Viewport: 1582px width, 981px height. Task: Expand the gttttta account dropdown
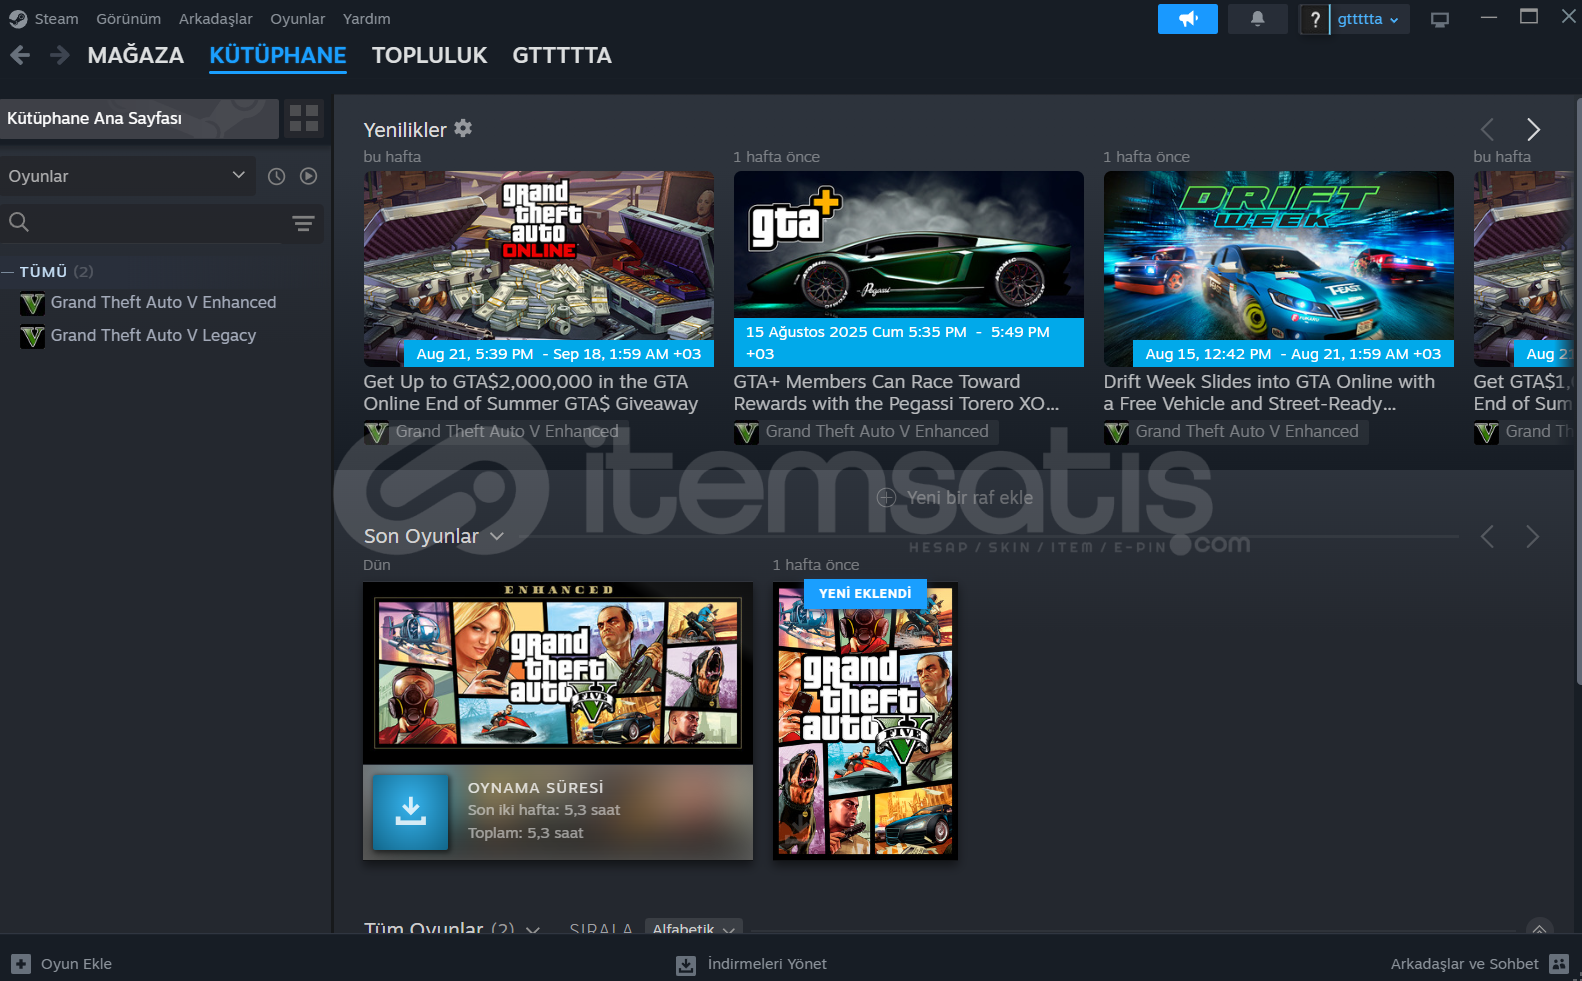tap(1369, 19)
